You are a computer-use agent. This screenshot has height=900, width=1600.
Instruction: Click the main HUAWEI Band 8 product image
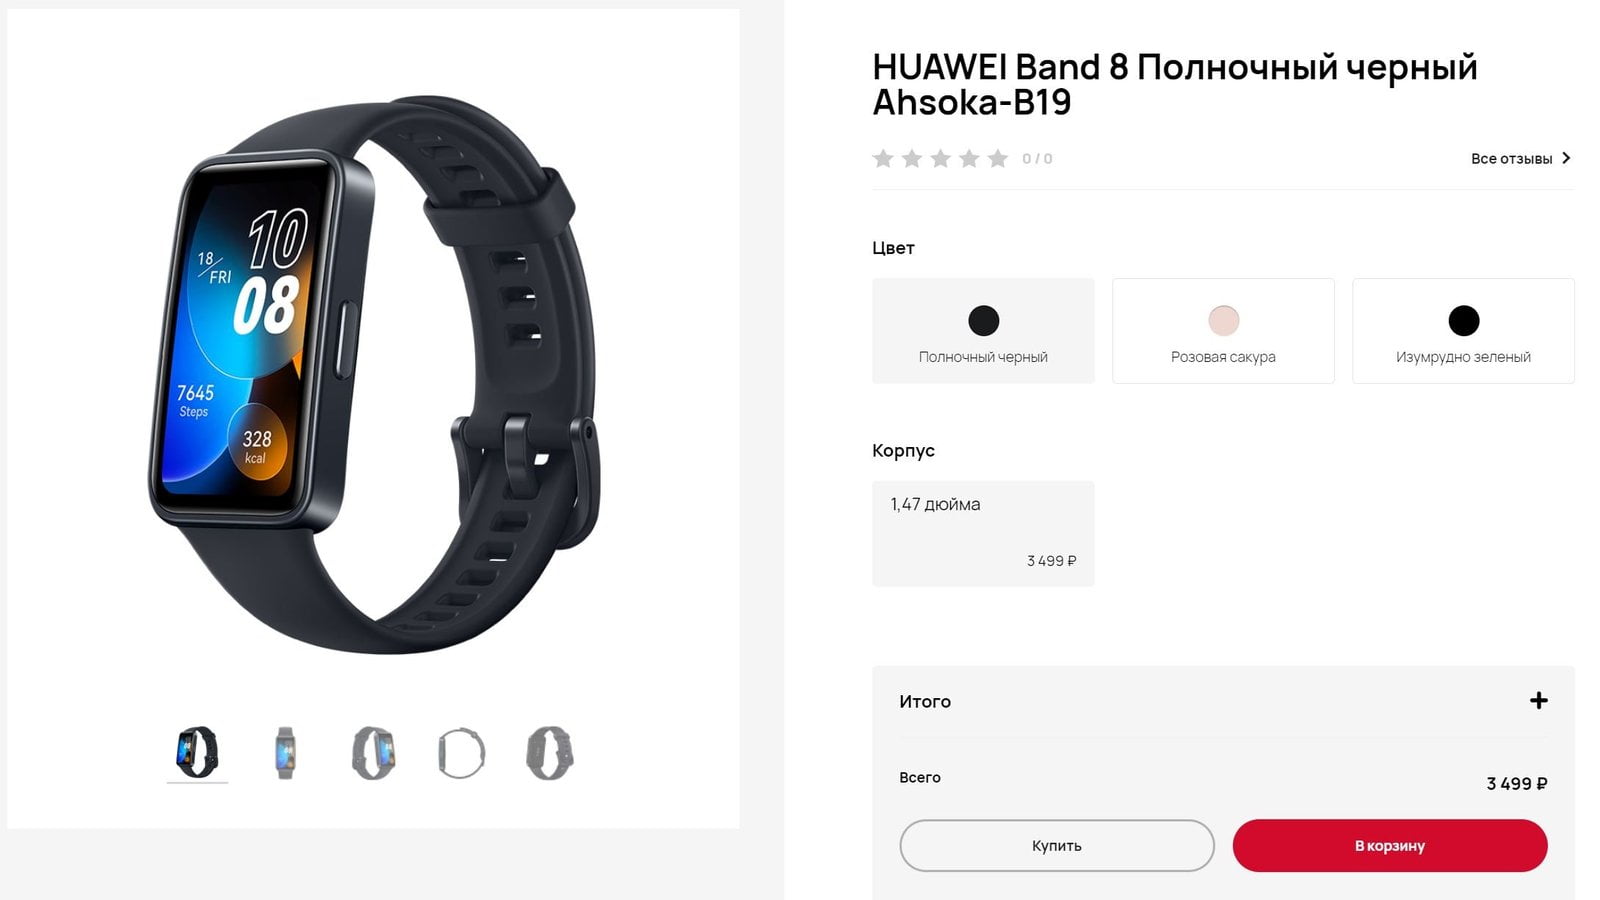pos(373,375)
